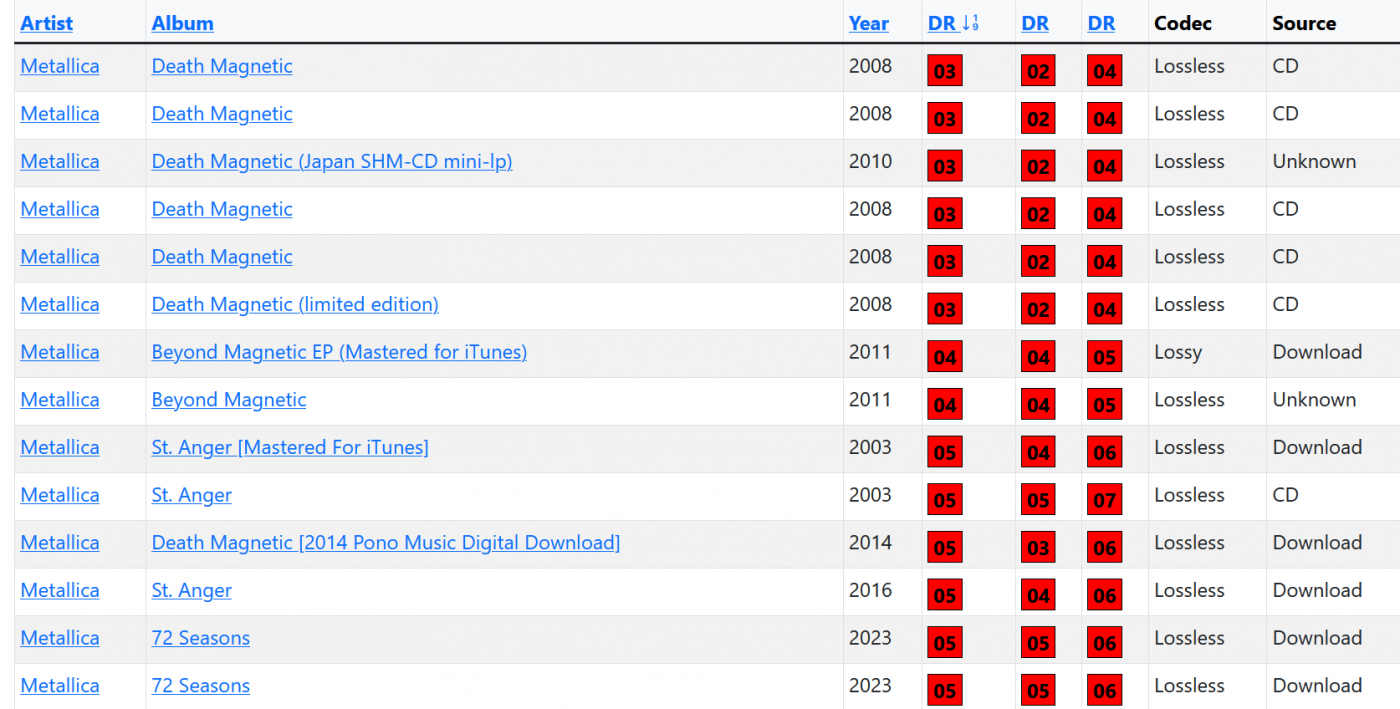Click Metallica in the limited edition row
This screenshot has width=1400, height=709.
(x=60, y=305)
